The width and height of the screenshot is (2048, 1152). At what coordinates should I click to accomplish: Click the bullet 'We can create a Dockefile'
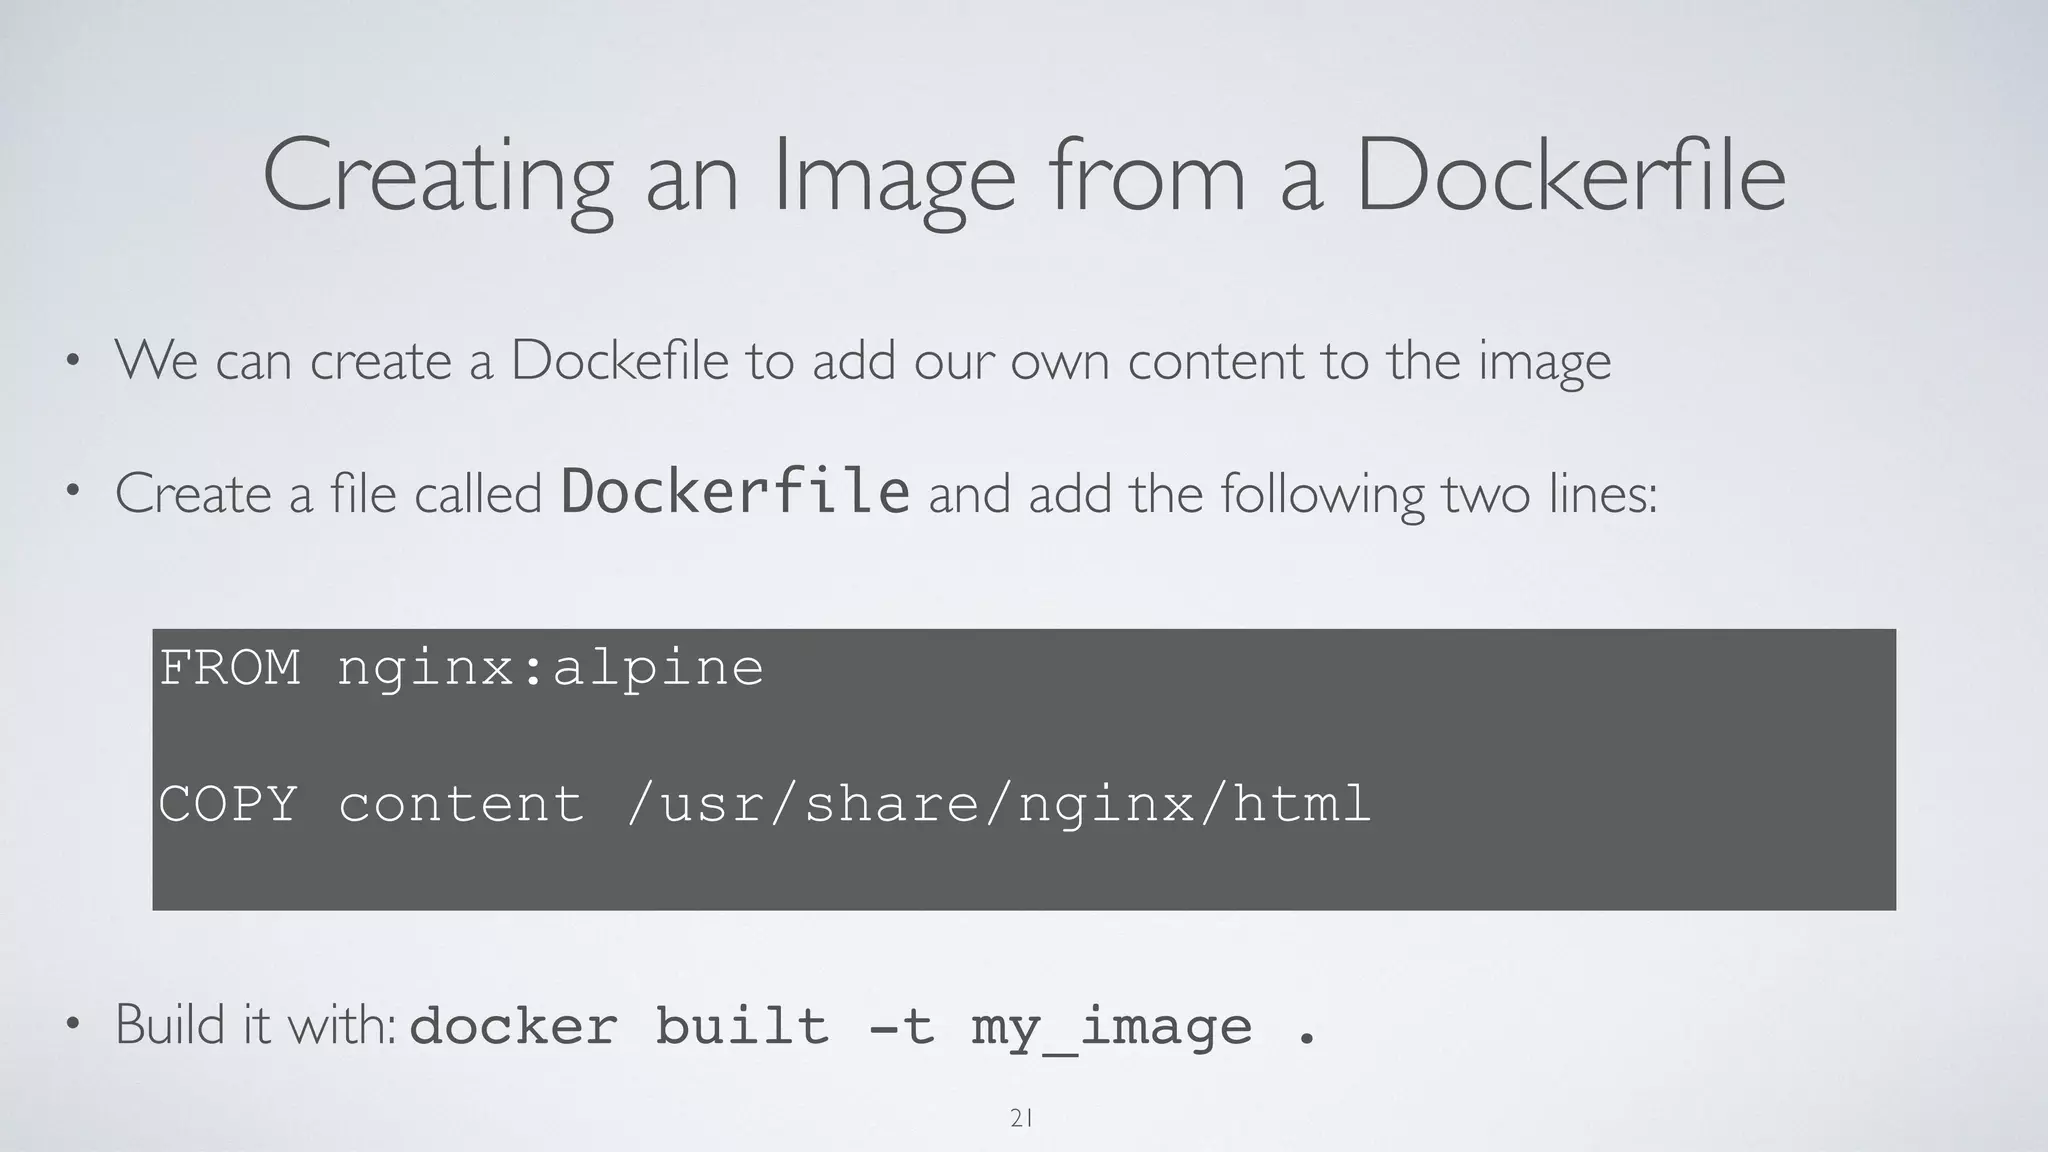[x=862, y=361]
